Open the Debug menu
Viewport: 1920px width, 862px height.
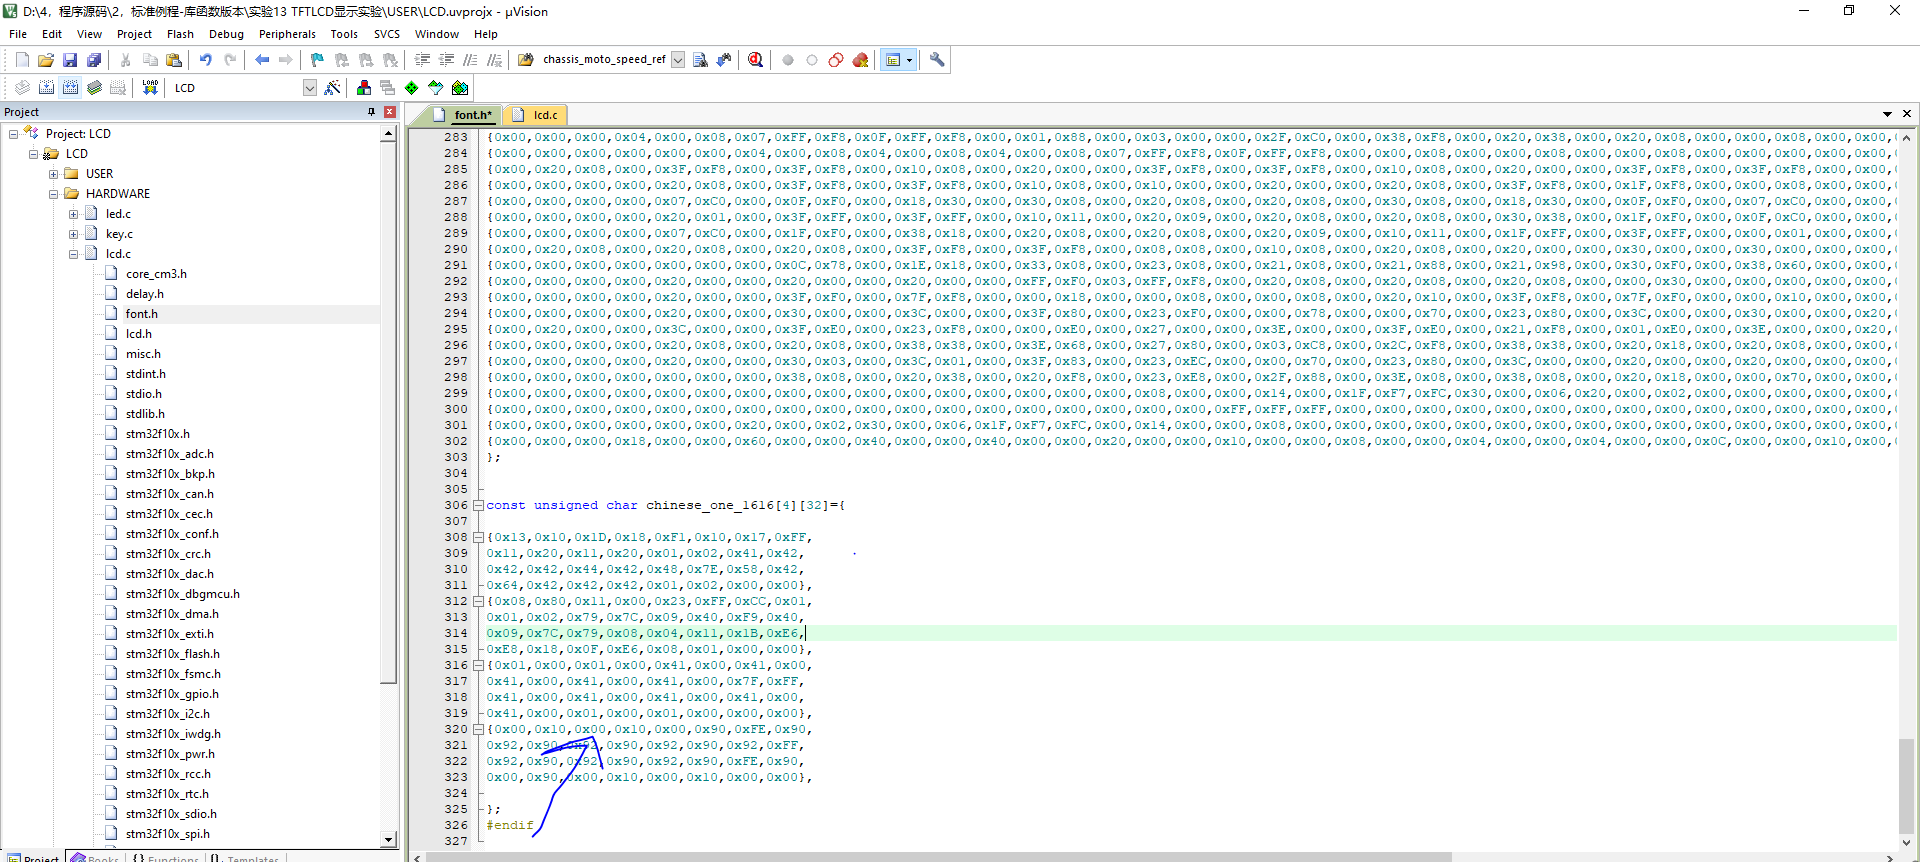(x=226, y=34)
